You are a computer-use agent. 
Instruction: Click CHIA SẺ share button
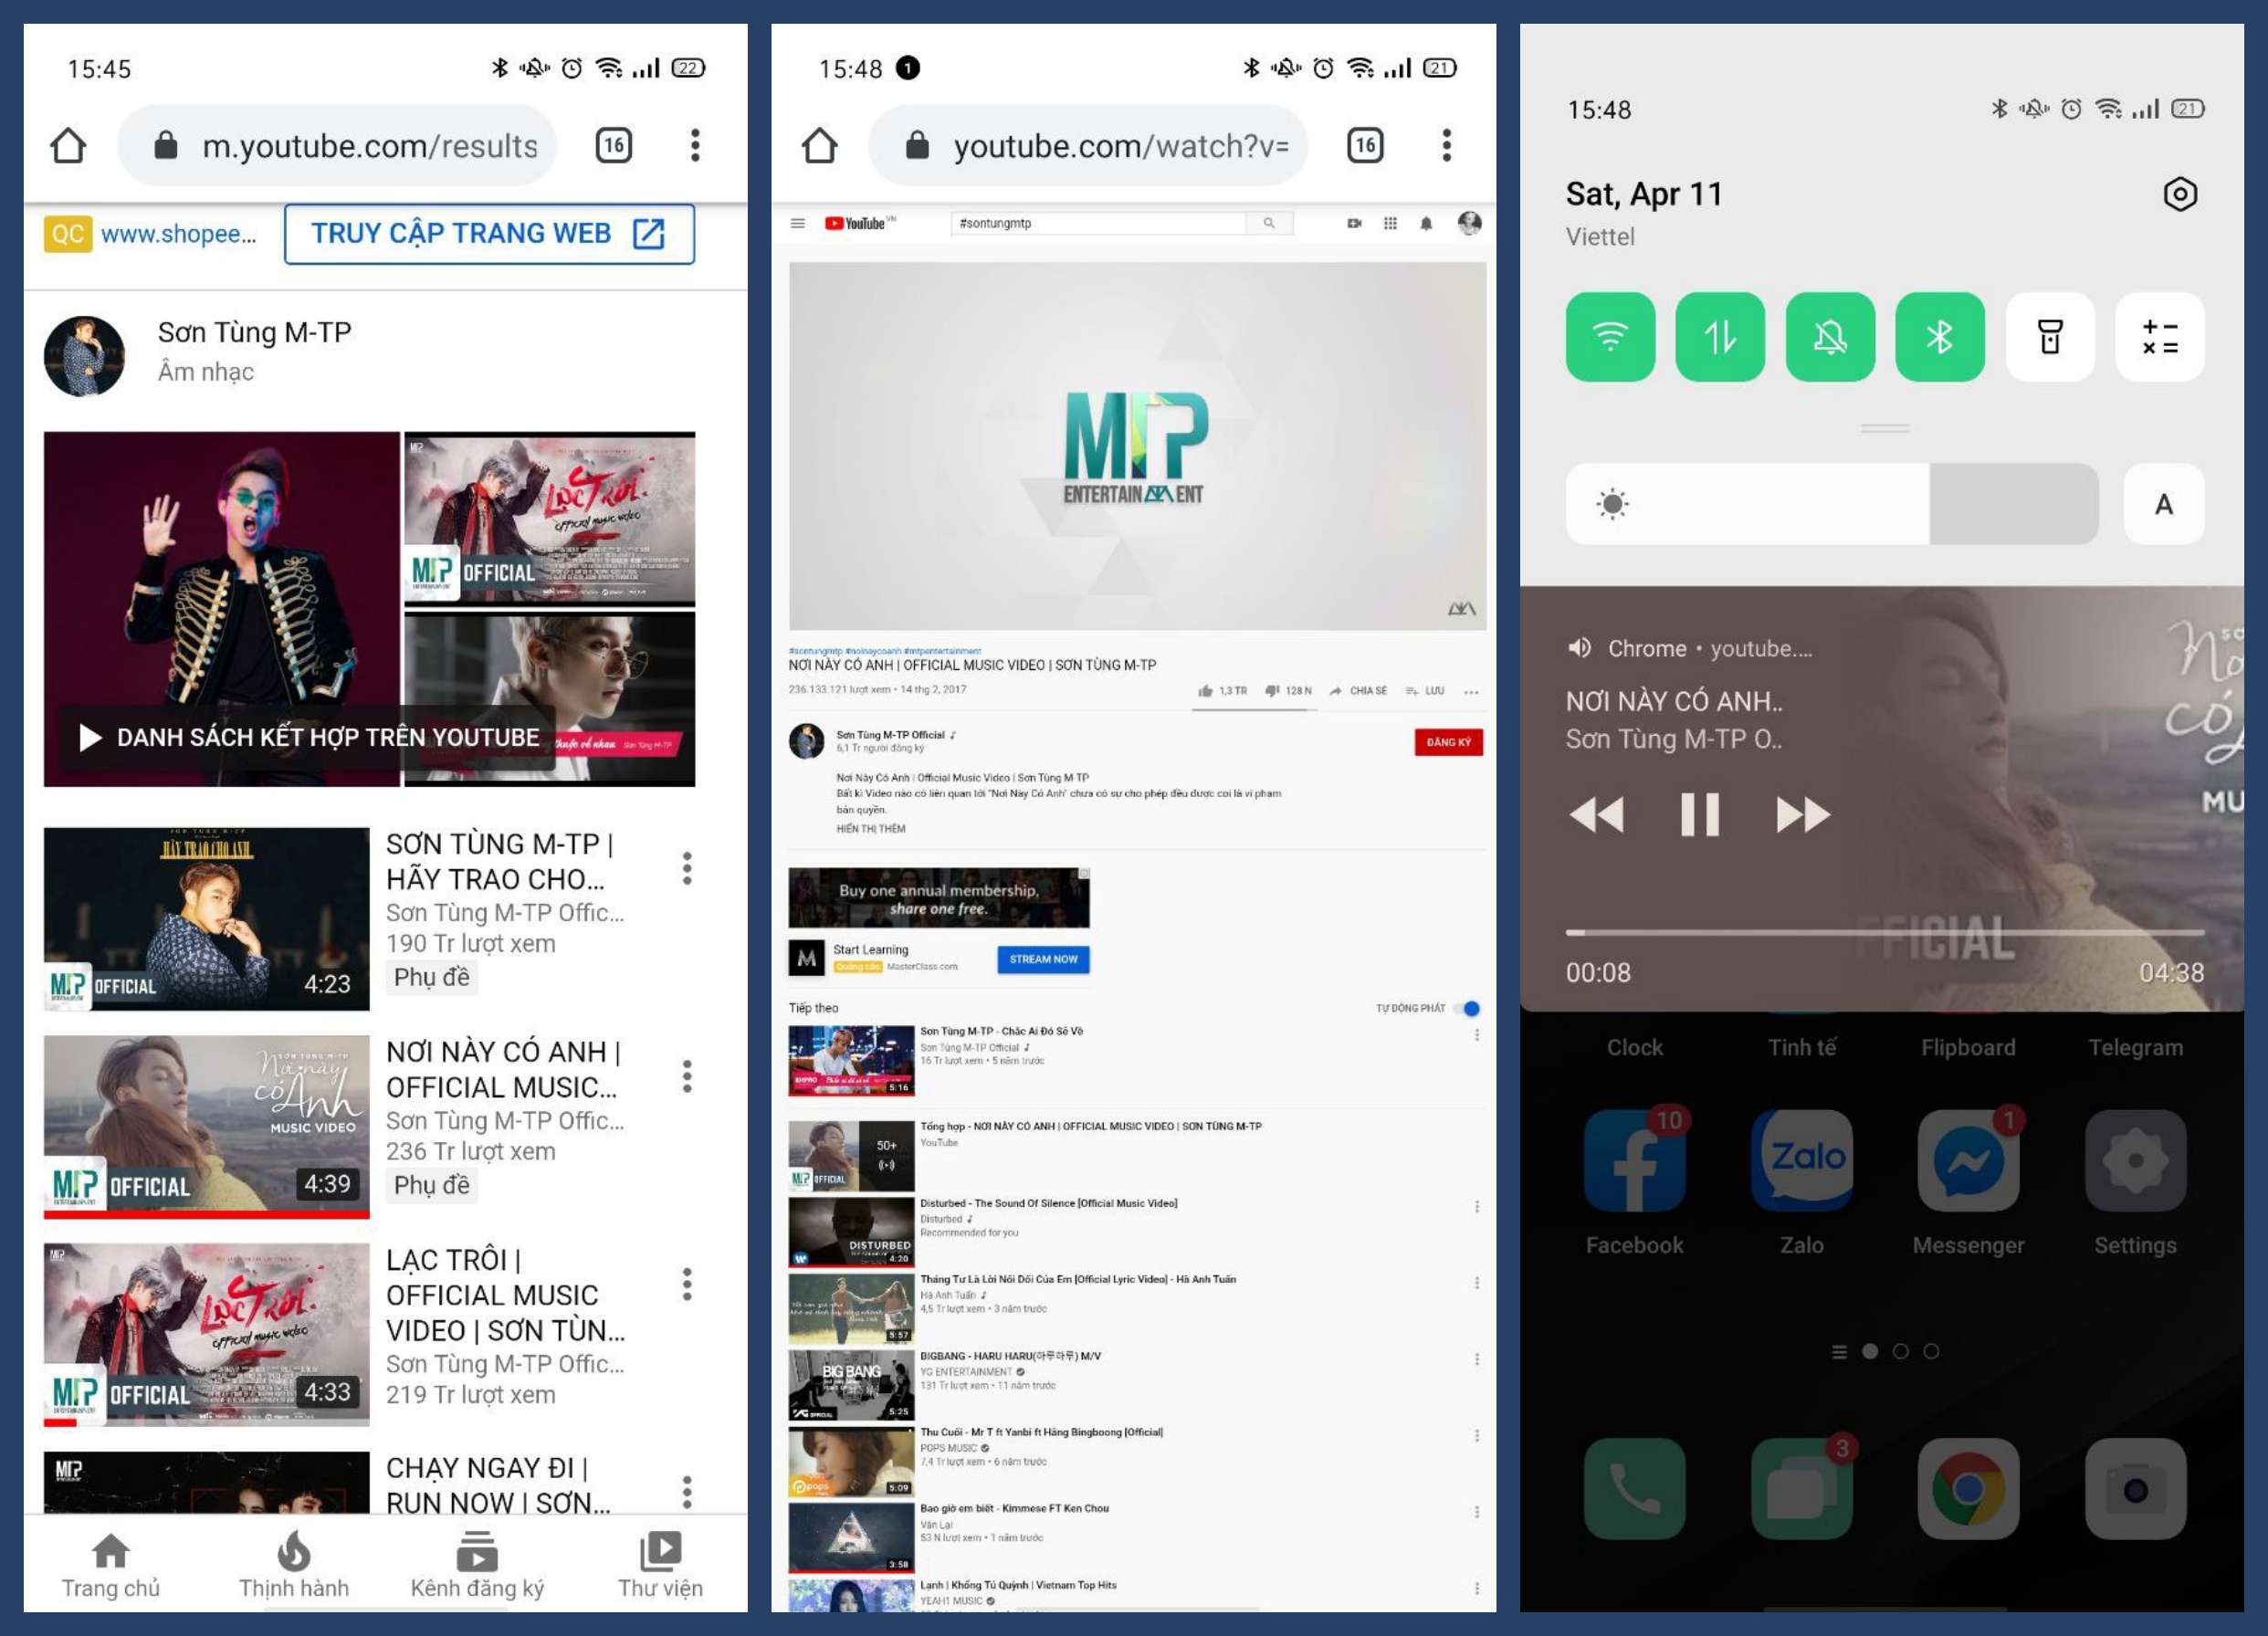click(x=1358, y=691)
